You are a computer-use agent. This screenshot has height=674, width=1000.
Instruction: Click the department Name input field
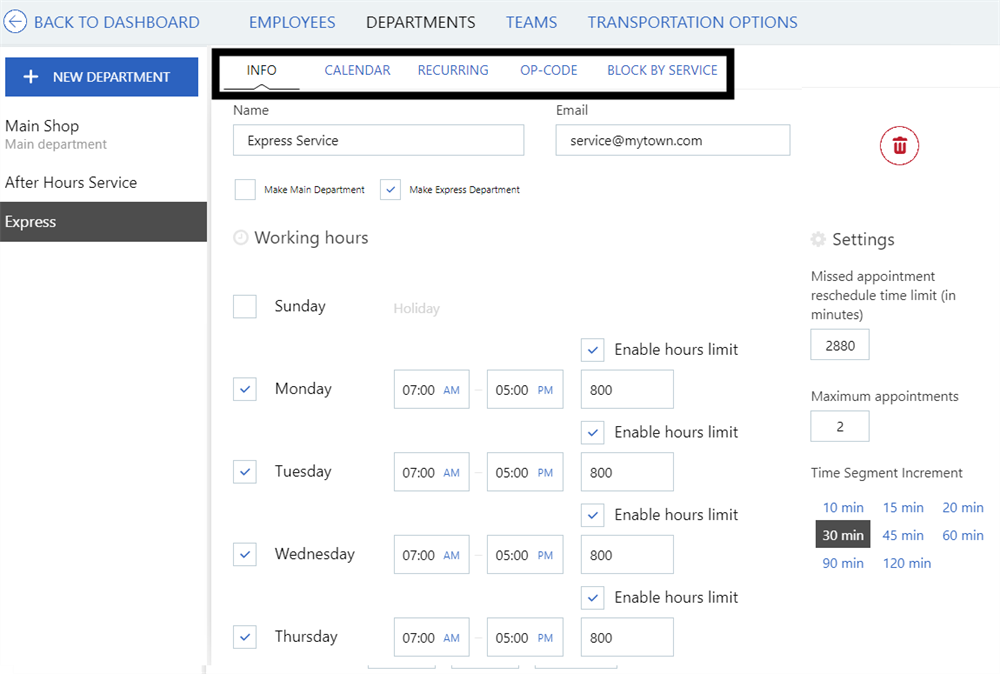[378, 141]
